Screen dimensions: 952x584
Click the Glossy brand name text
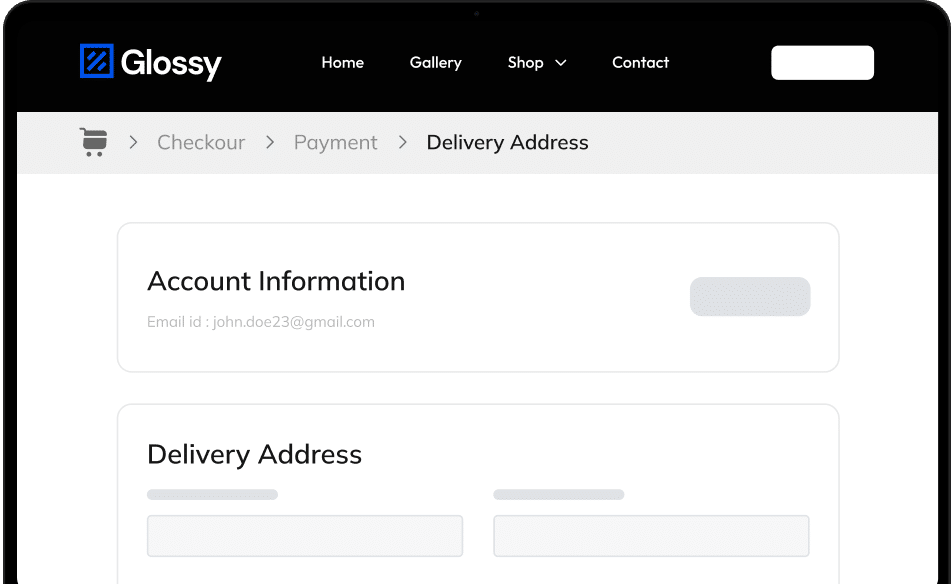pos(171,63)
